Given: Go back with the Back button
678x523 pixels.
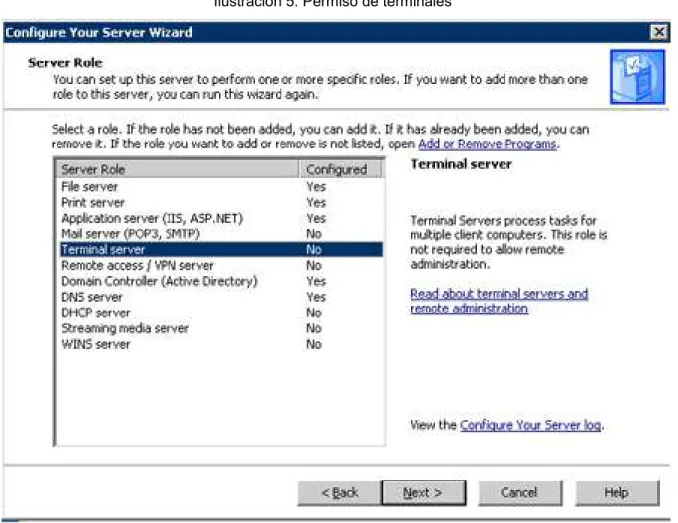Looking at the screenshot, I should pos(339,492).
